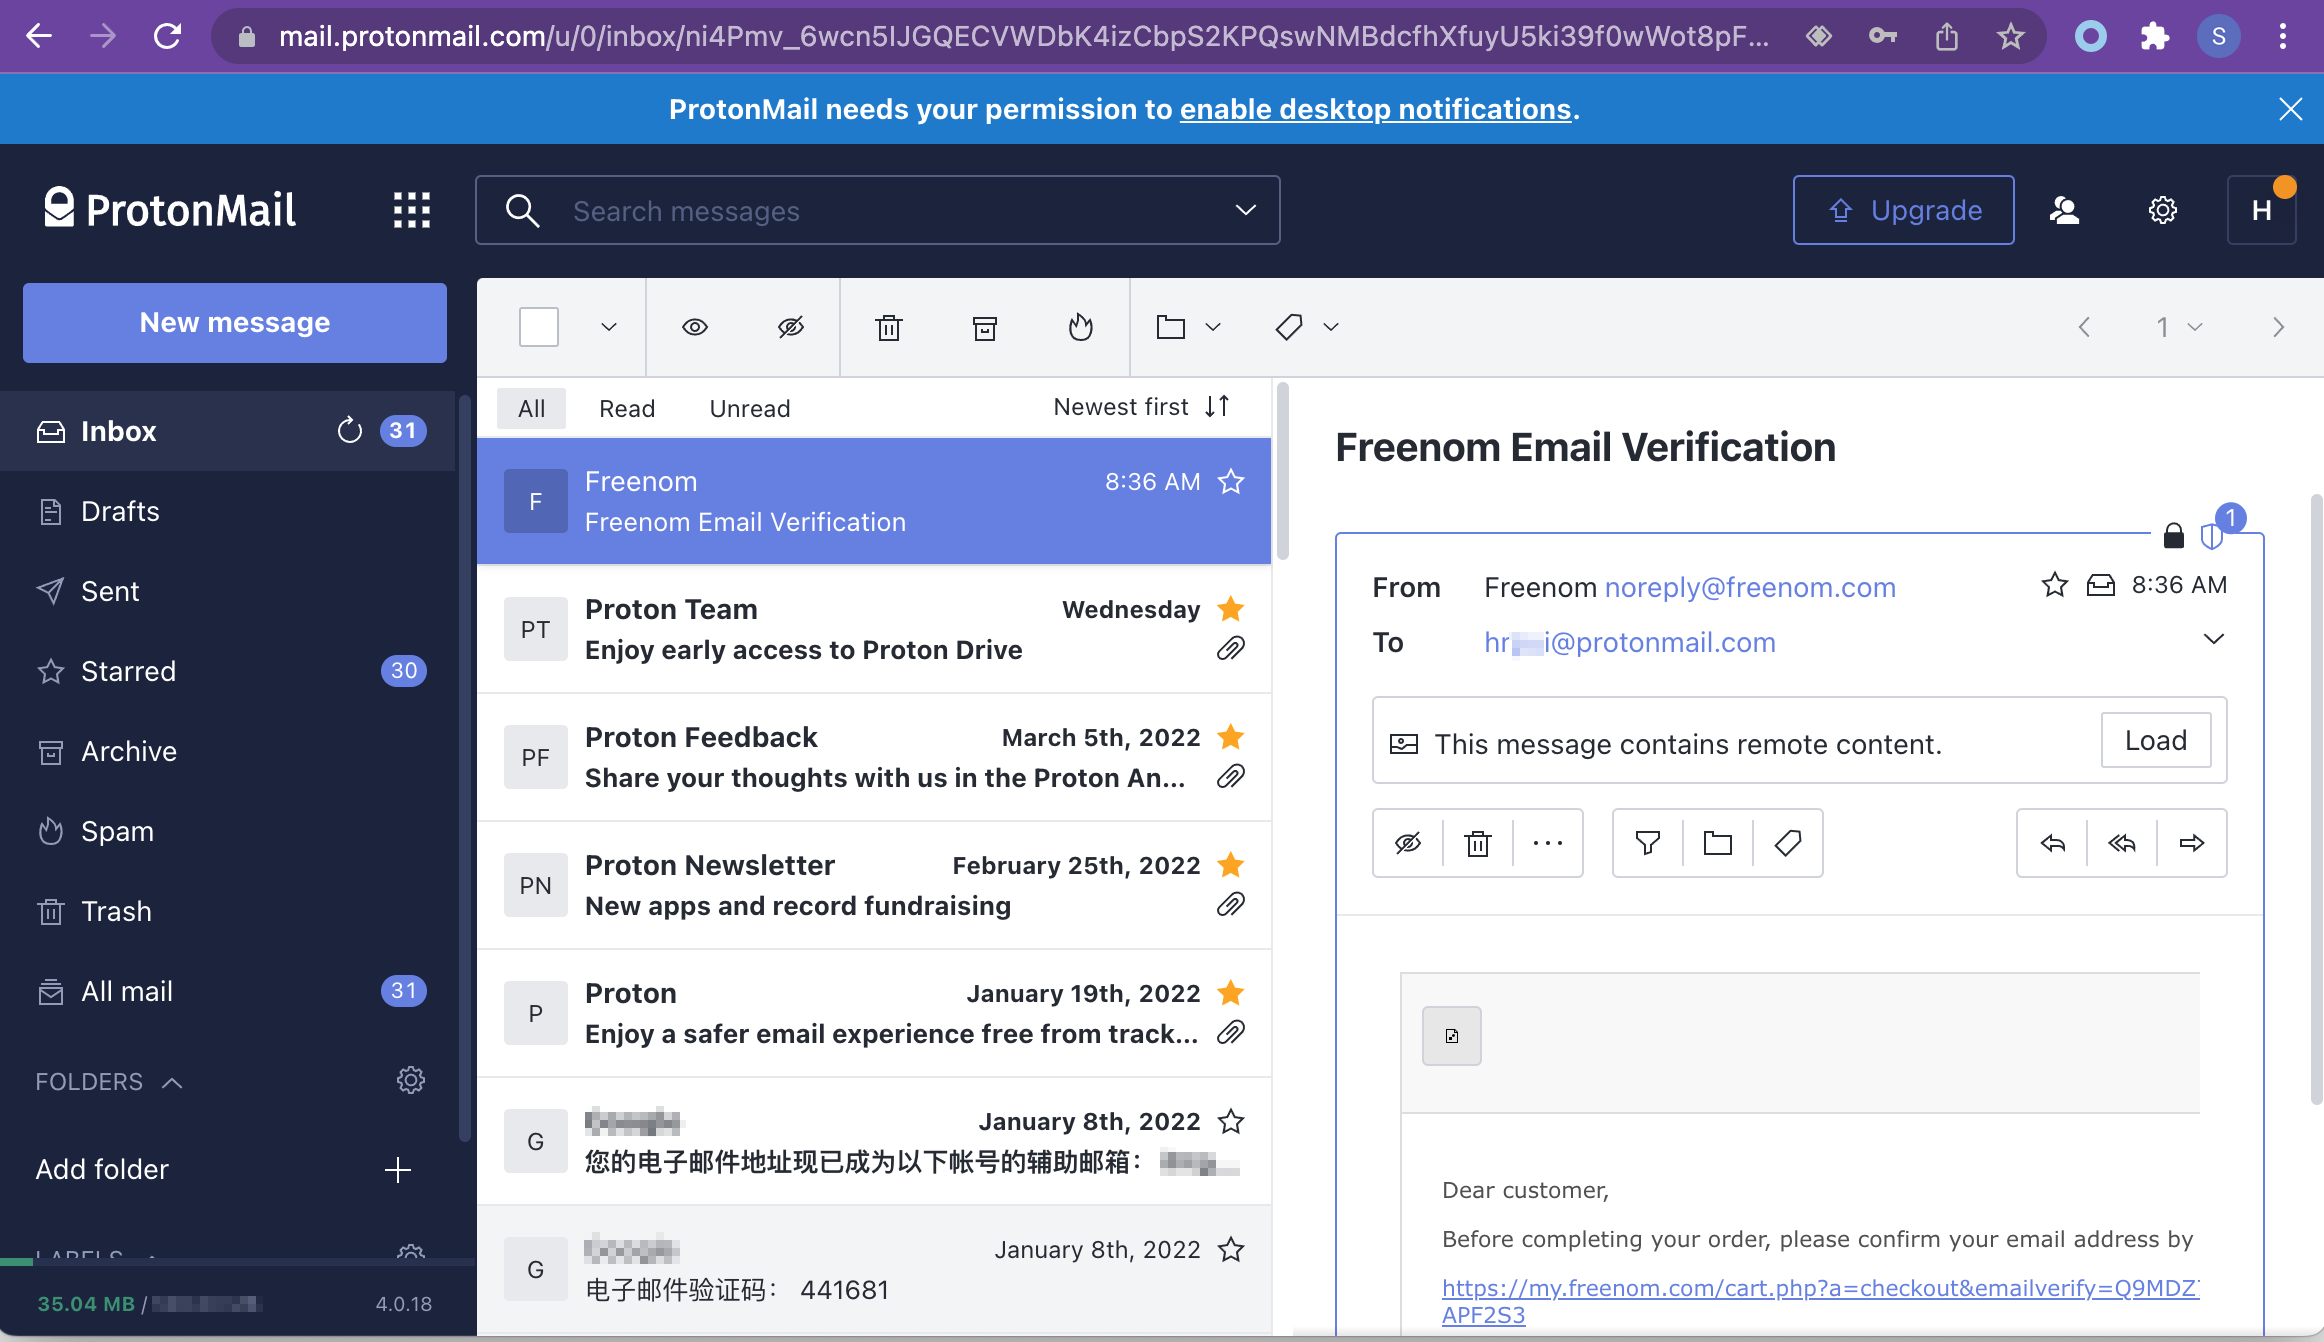Open noreply@freenom.com sender address
The image size is (2324, 1342).
pos(1750,587)
